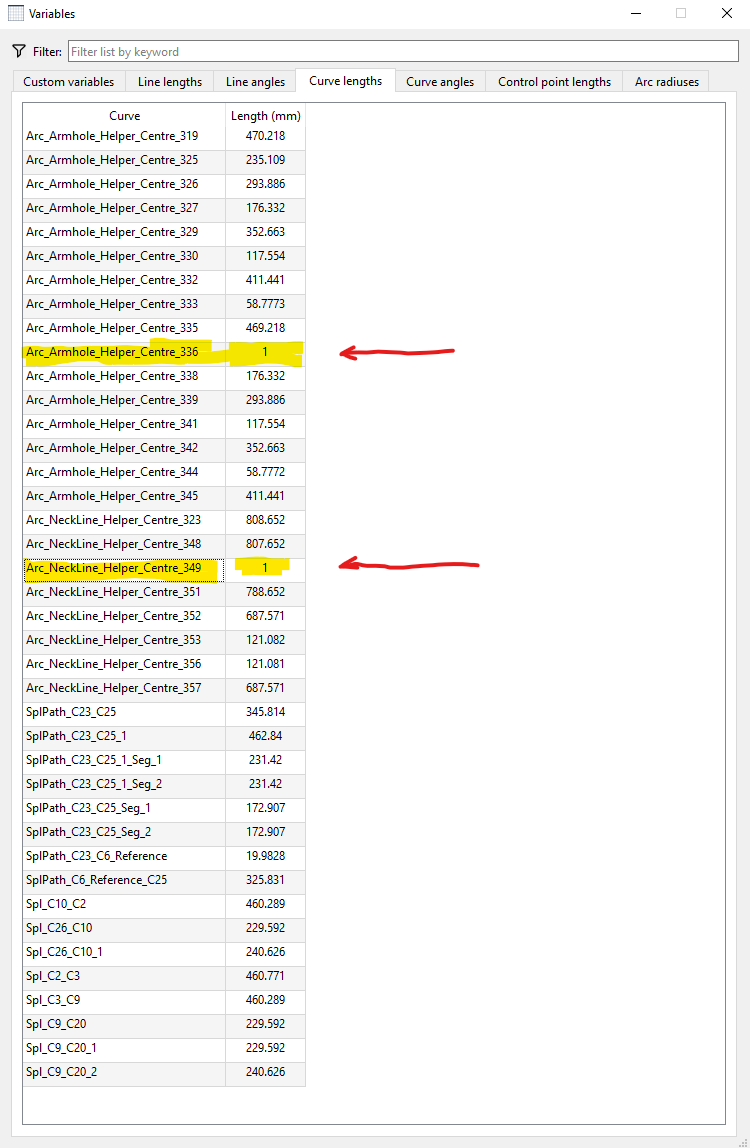This screenshot has height=1148, width=750.
Task: Select row Spl_C3_C9
Action: 164,1000
